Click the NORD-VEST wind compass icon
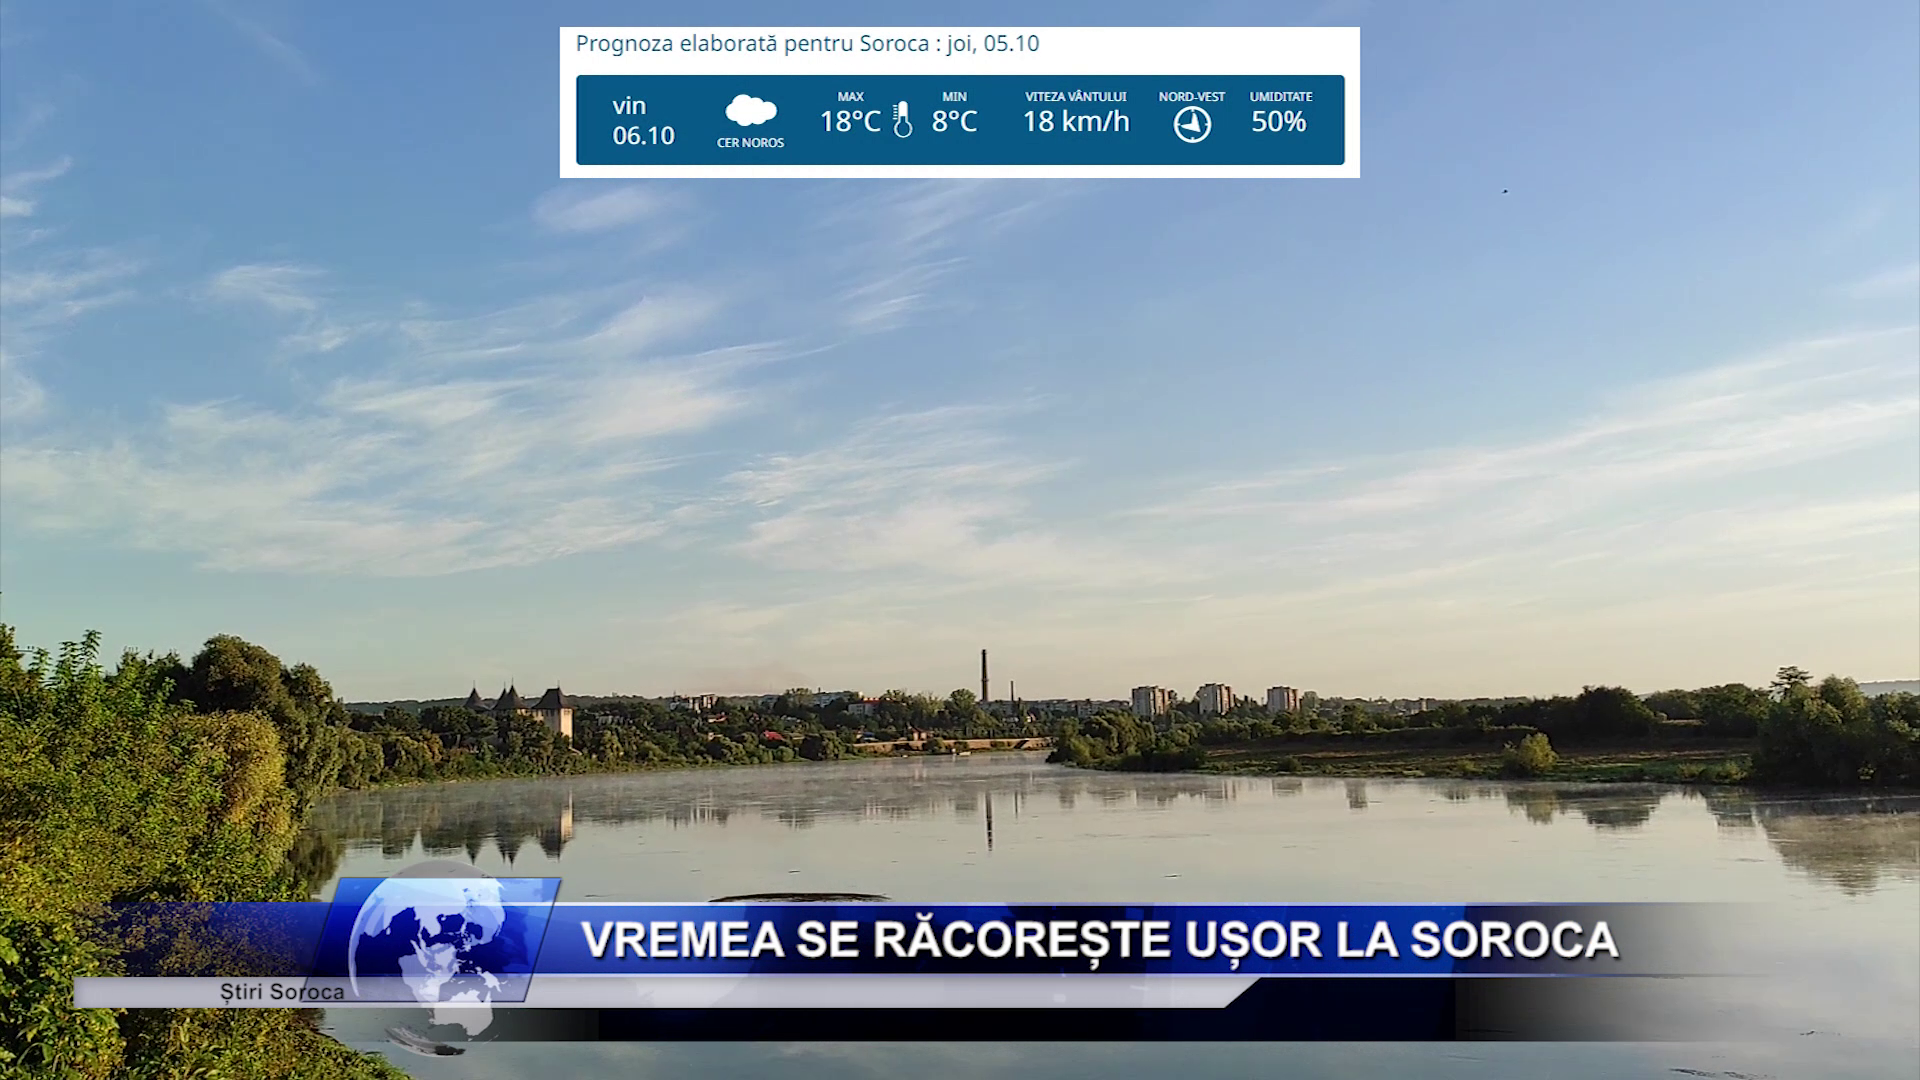The height and width of the screenshot is (1080, 1920). click(1190, 124)
